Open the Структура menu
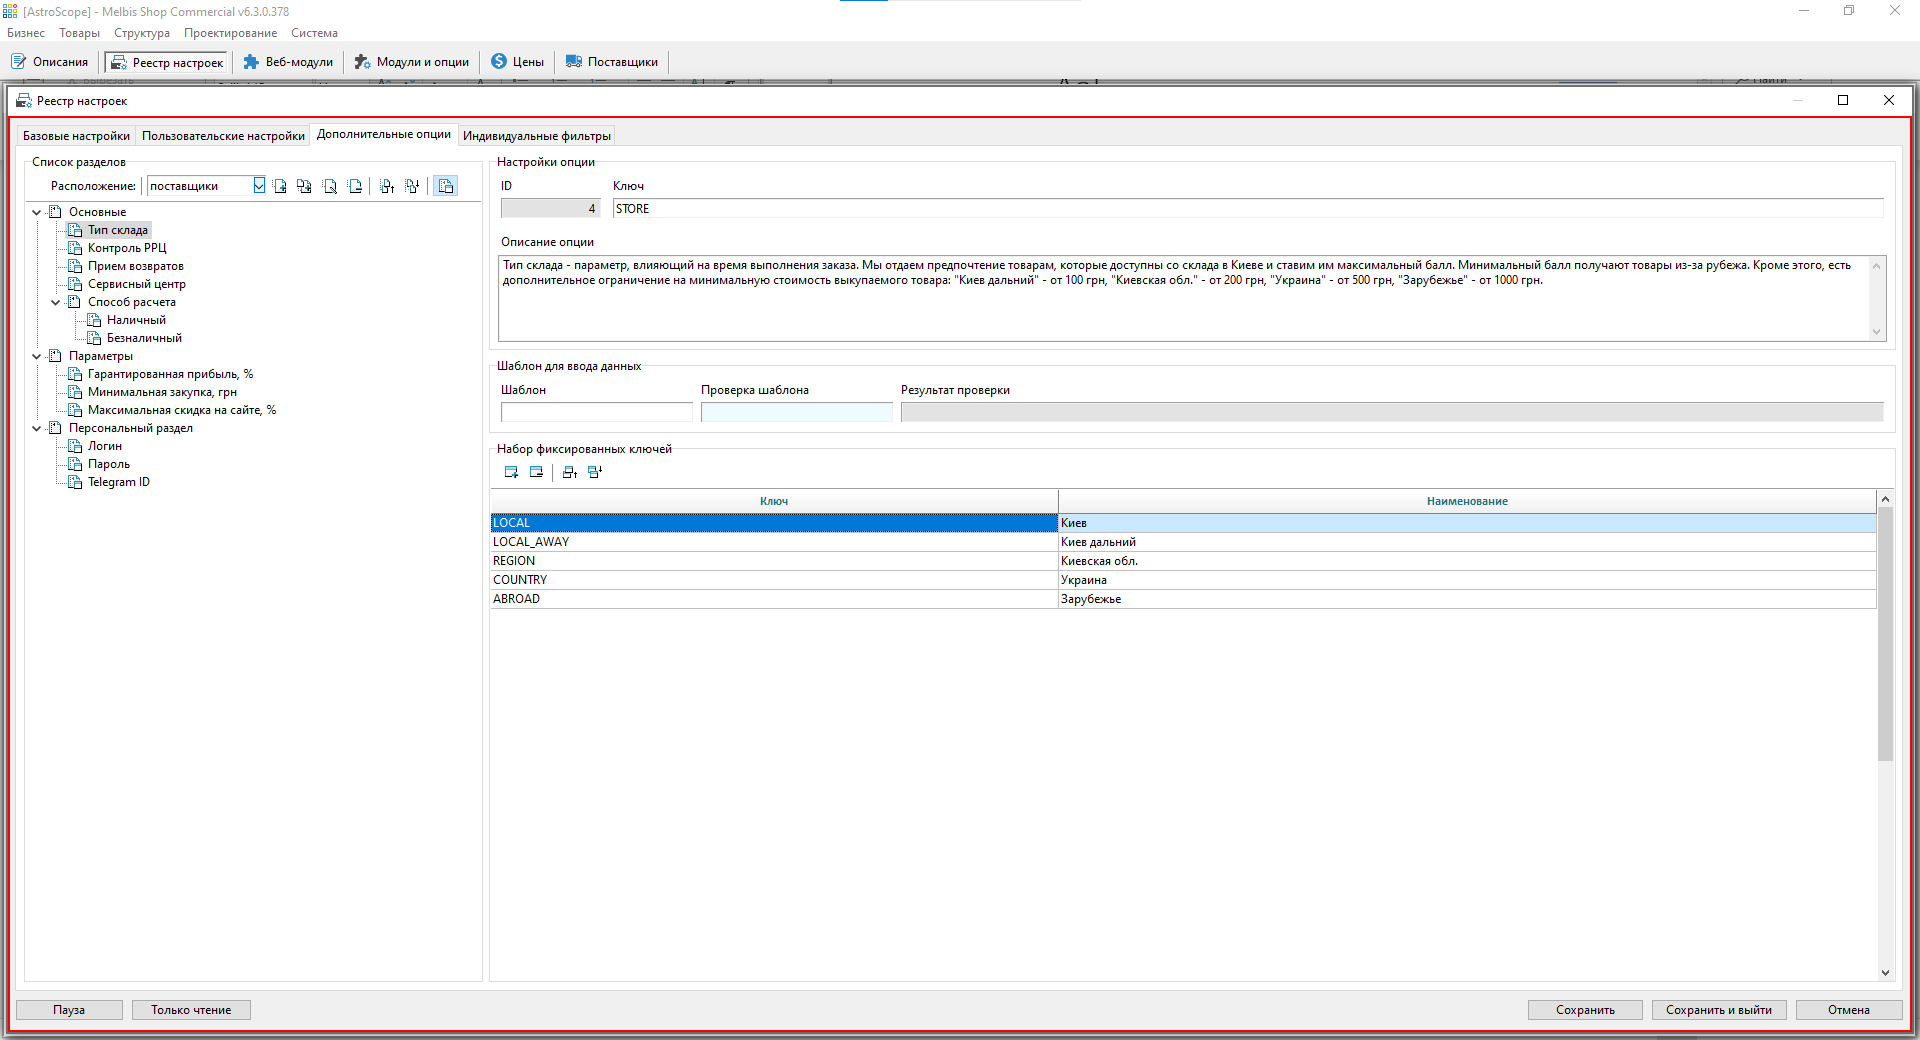Image resolution: width=1920 pixels, height=1040 pixels. click(142, 33)
